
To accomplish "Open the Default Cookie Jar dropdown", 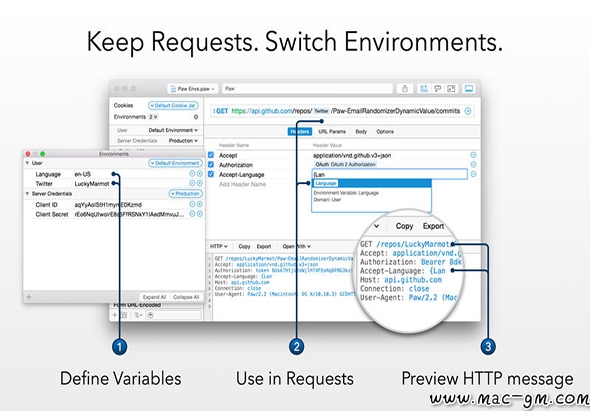I will [x=173, y=106].
